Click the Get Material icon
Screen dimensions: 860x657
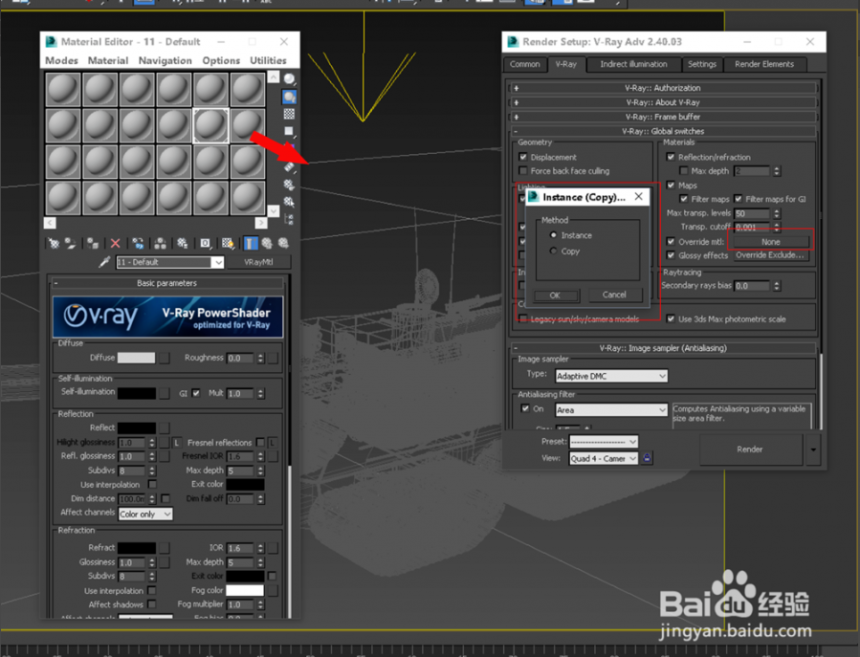click(x=54, y=243)
